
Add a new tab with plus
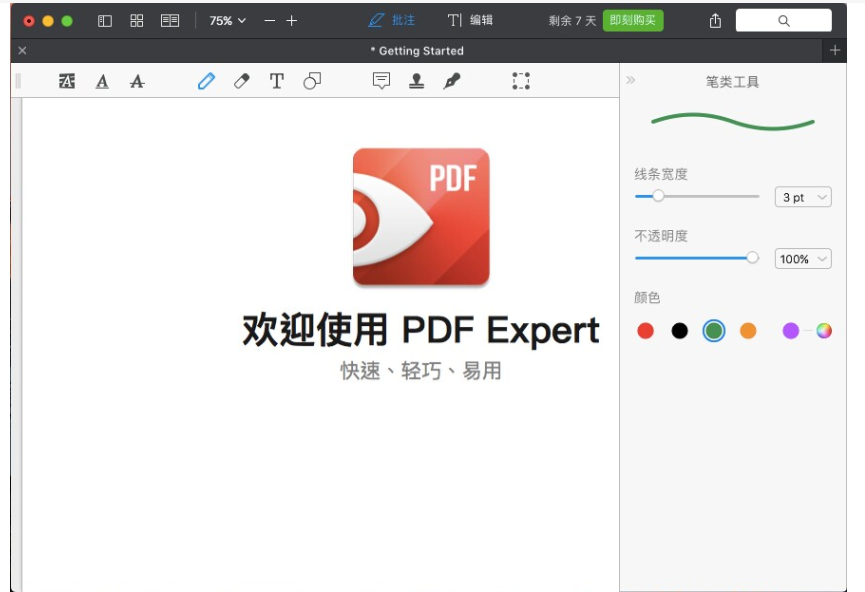pos(835,50)
